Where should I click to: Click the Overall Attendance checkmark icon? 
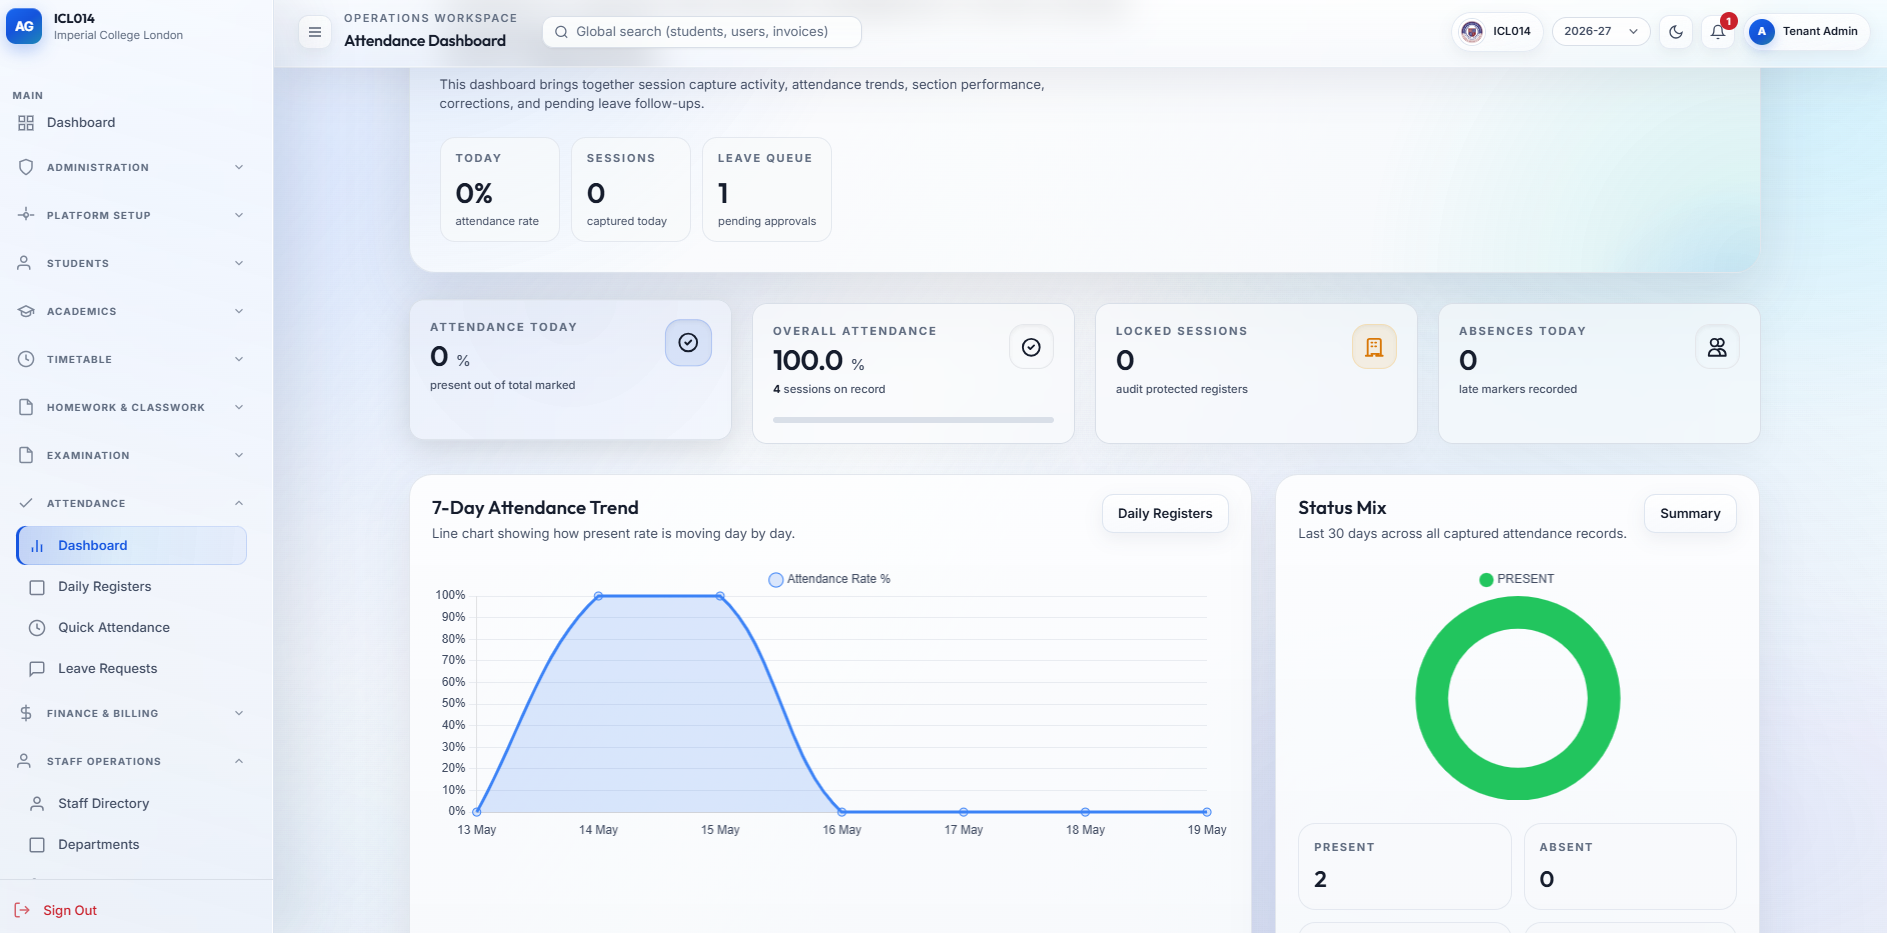pos(1031,347)
